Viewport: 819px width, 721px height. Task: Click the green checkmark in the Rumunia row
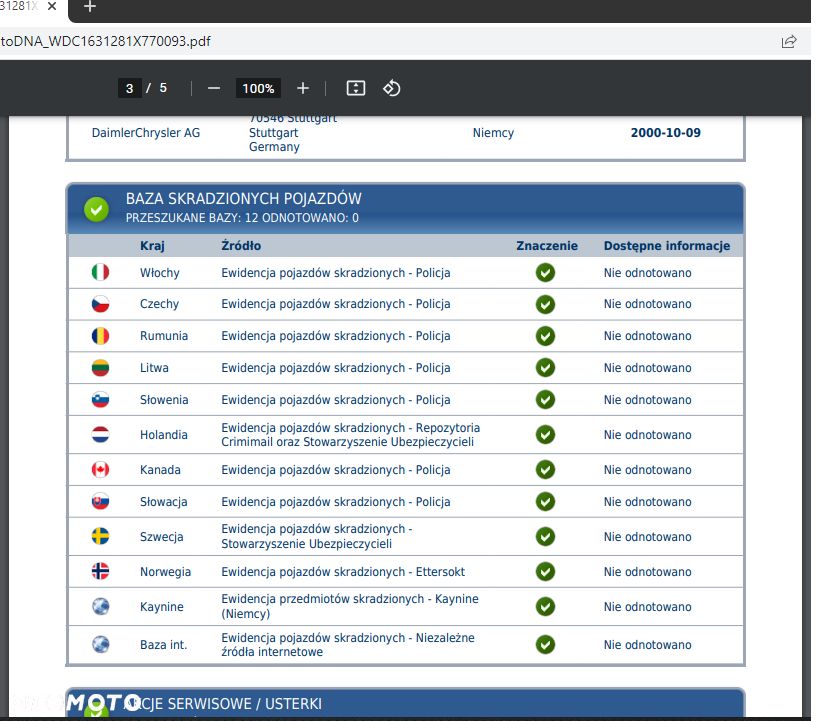pyautogui.click(x=545, y=336)
